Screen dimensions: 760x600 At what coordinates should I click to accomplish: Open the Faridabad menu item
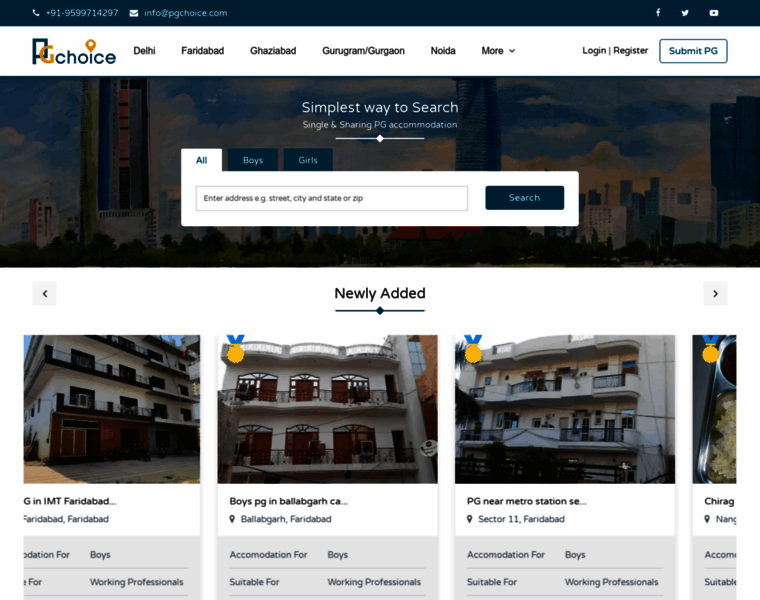(203, 51)
